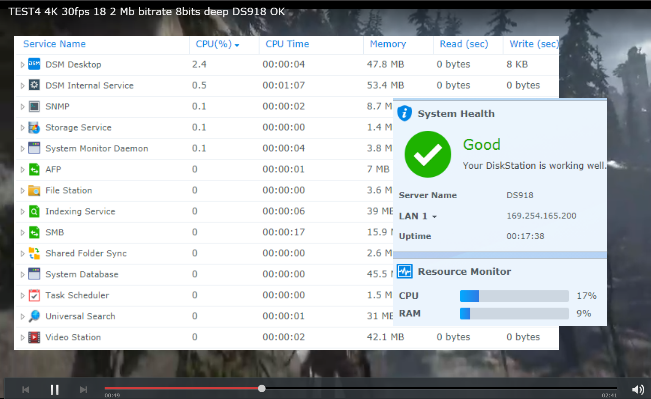Mute audio with the speaker icon
The height and width of the screenshot is (399, 651).
point(638,389)
